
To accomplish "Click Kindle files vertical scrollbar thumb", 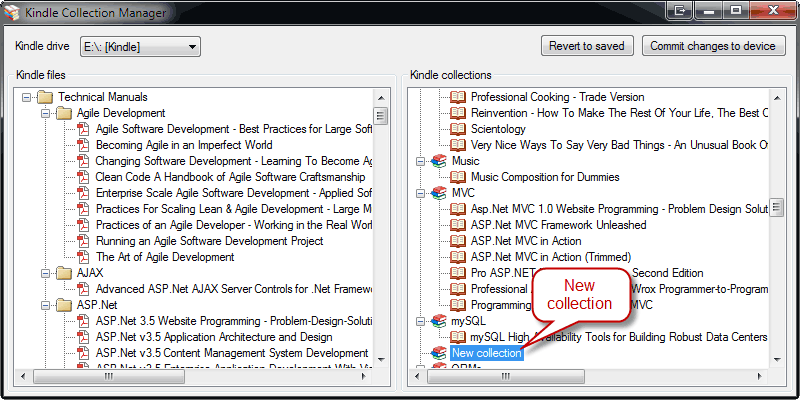I will click(x=381, y=116).
